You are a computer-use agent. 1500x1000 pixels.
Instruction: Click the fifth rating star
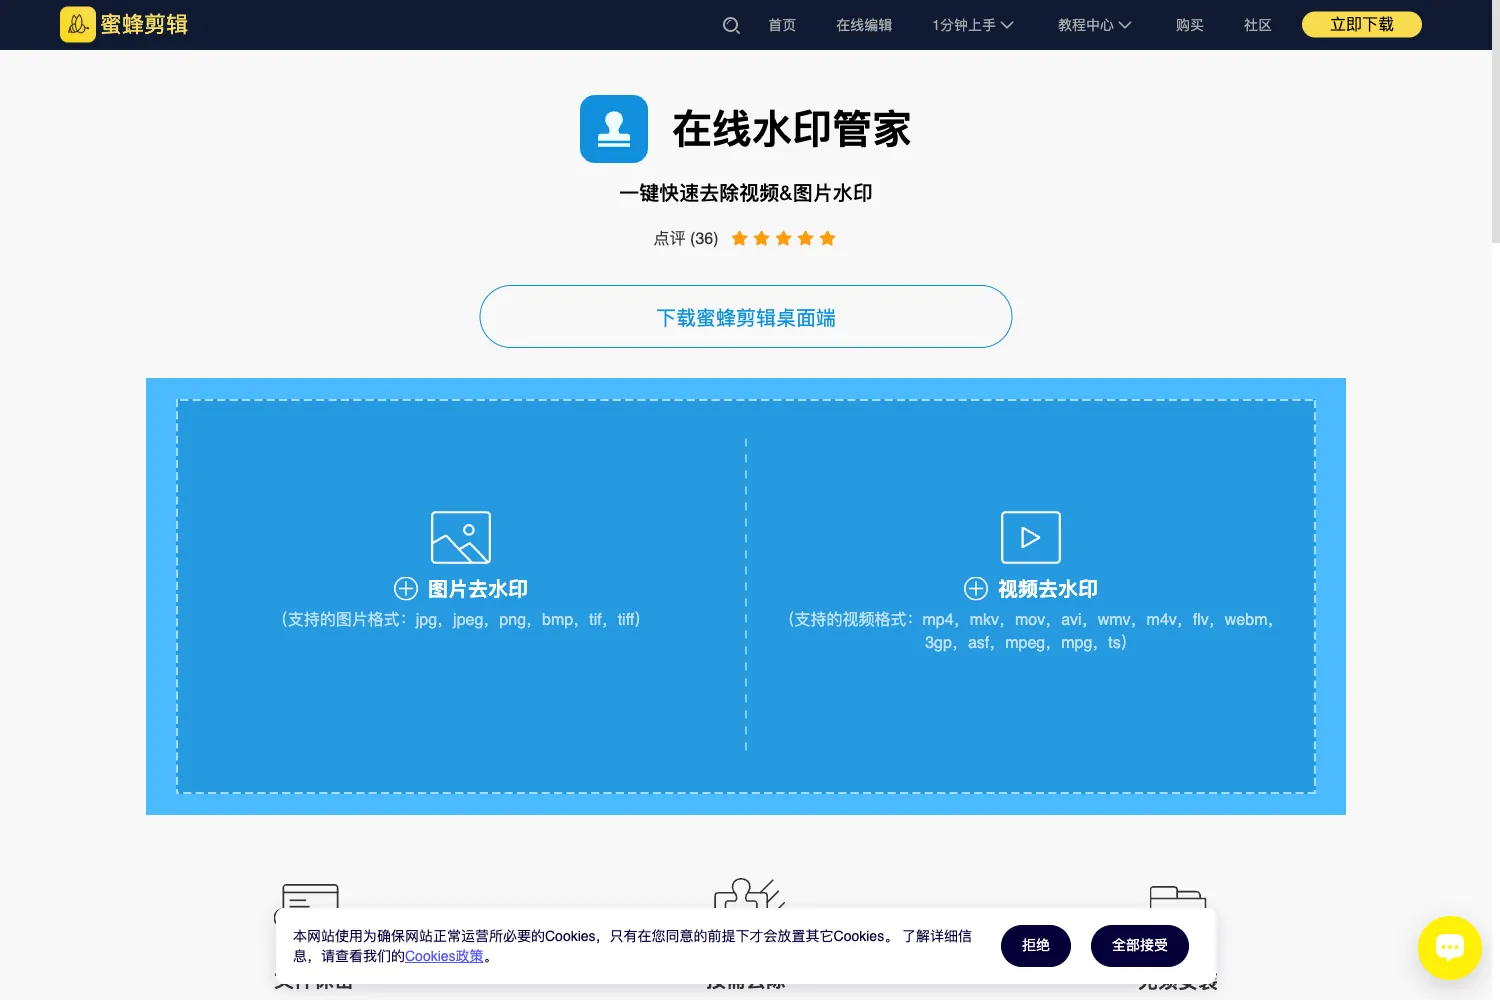[827, 238]
